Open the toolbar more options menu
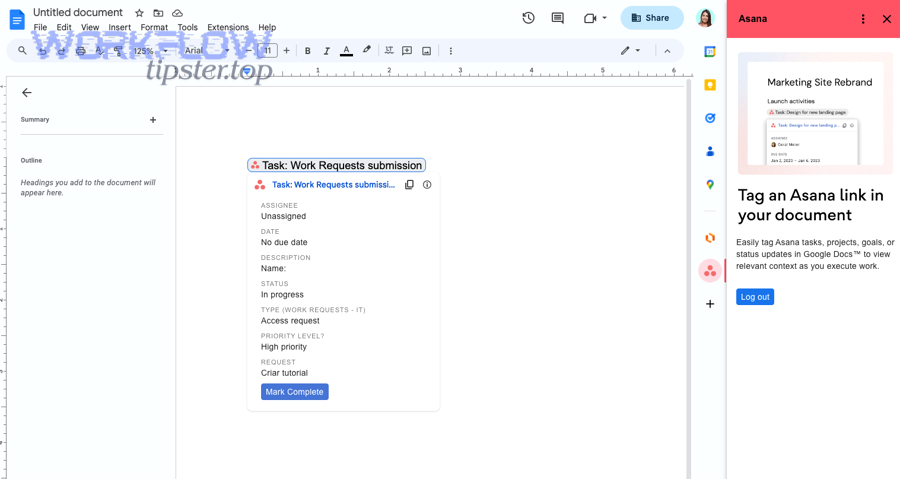This screenshot has width=900, height=479. click(x=451, y=50)
